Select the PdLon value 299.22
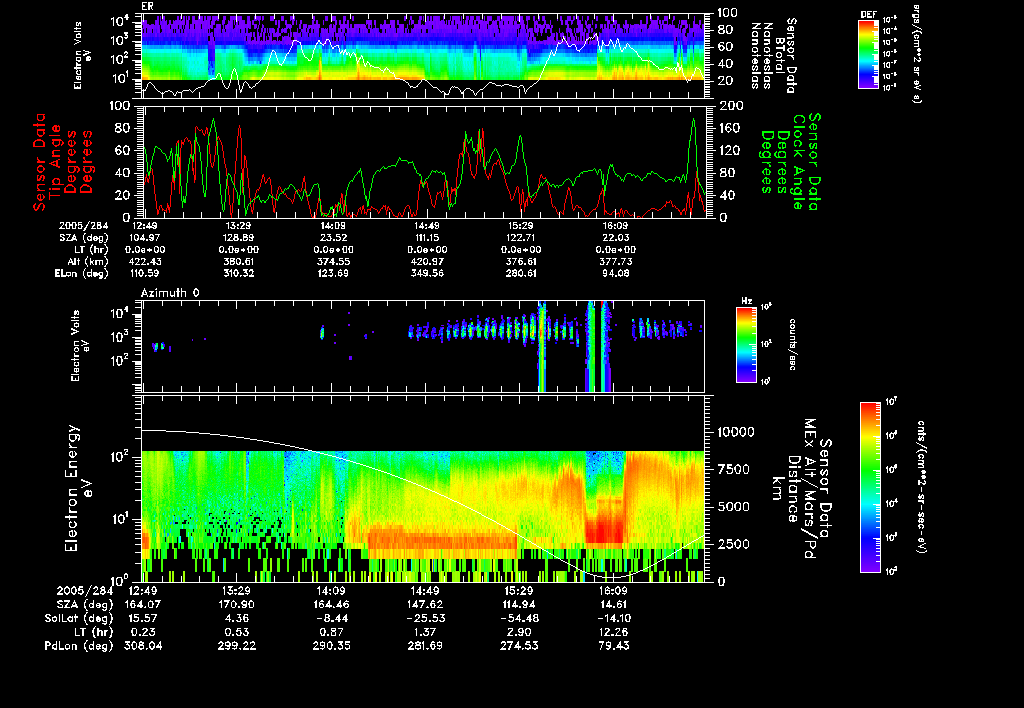 pos(236,645)
